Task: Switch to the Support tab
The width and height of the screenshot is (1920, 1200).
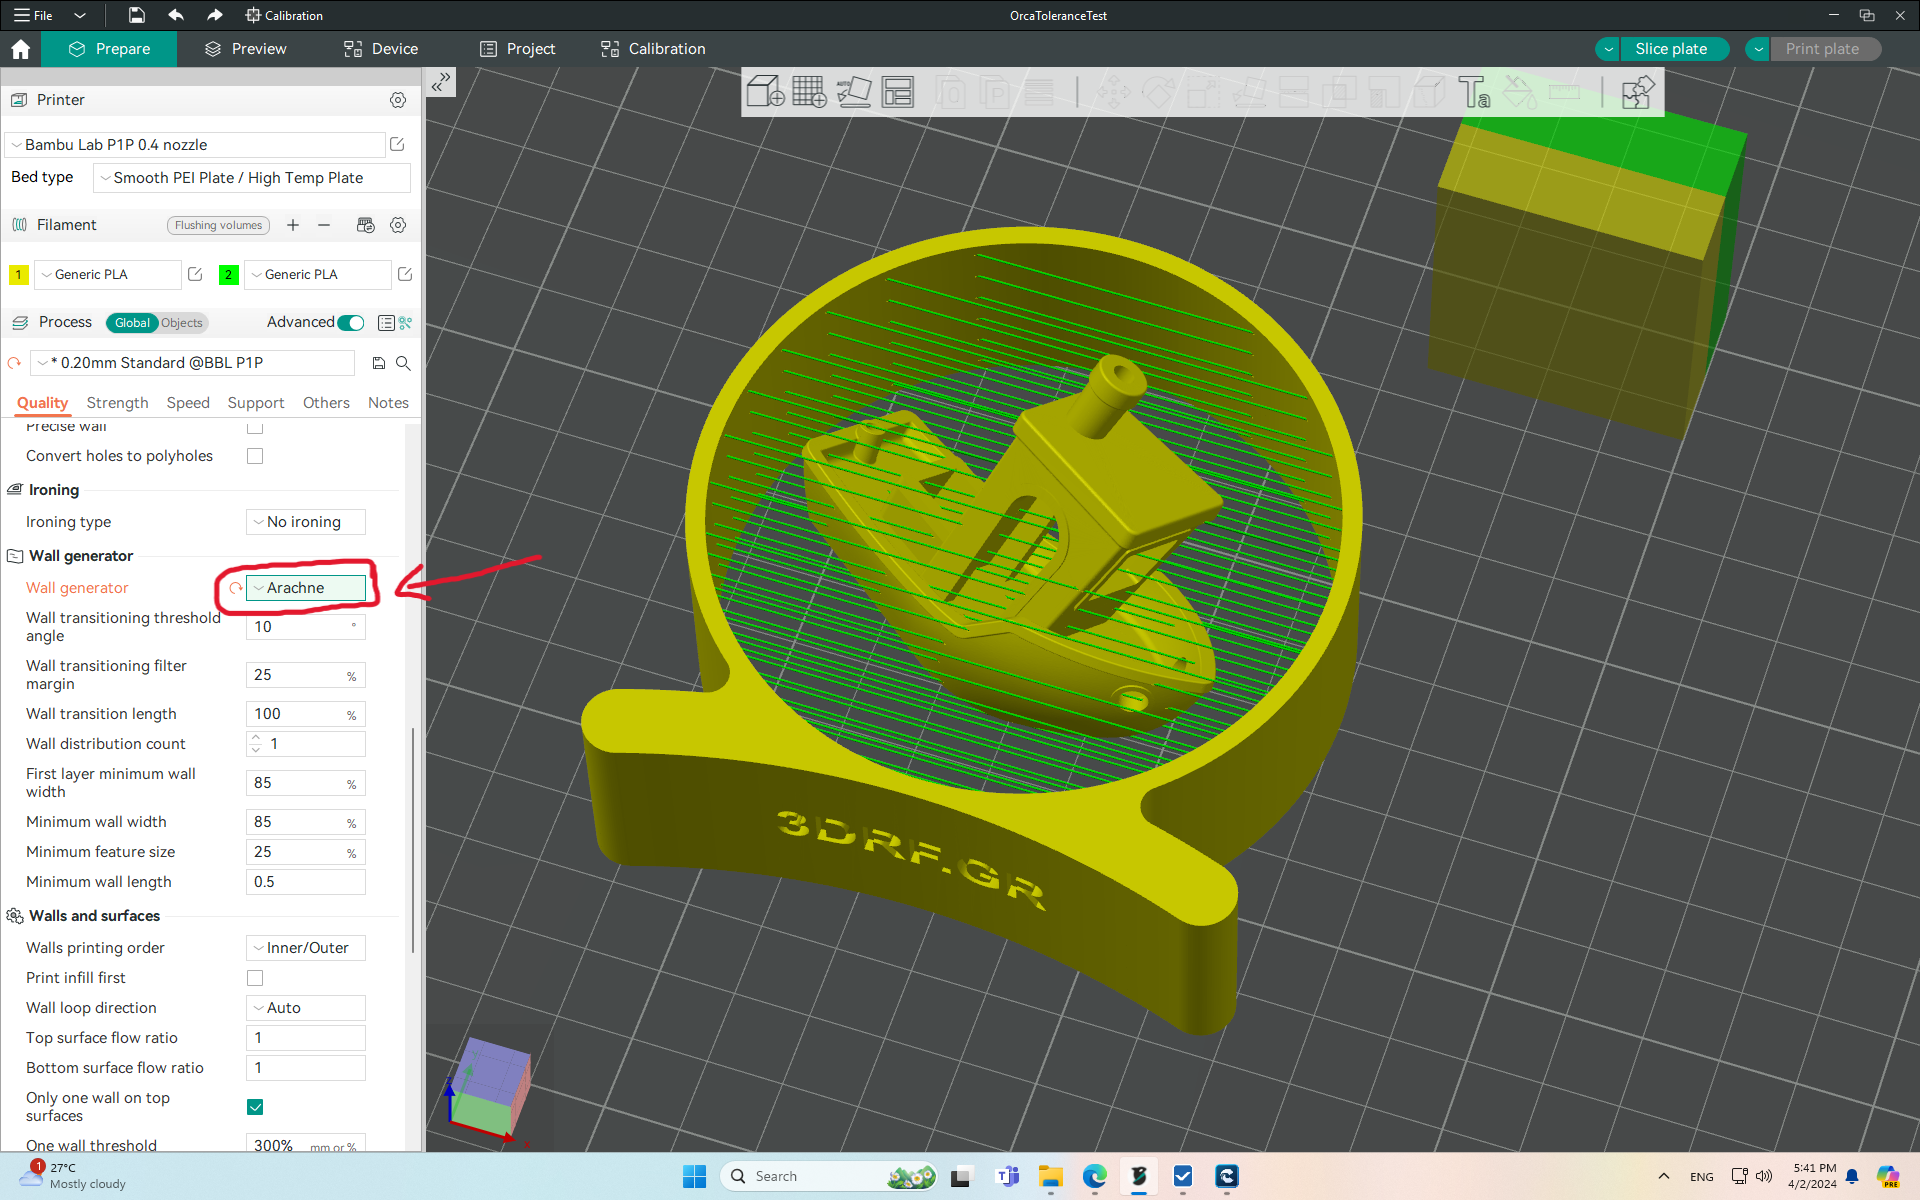Action: (x=256, y=402)
